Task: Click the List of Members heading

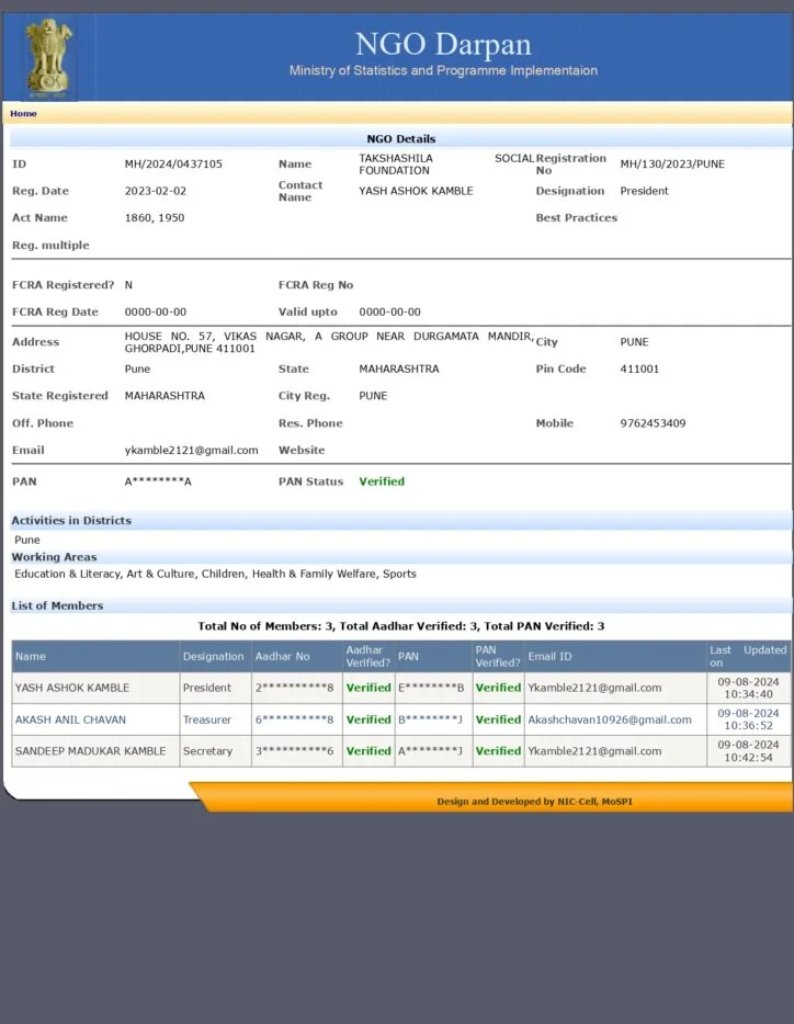Action: tap(57, 605)
